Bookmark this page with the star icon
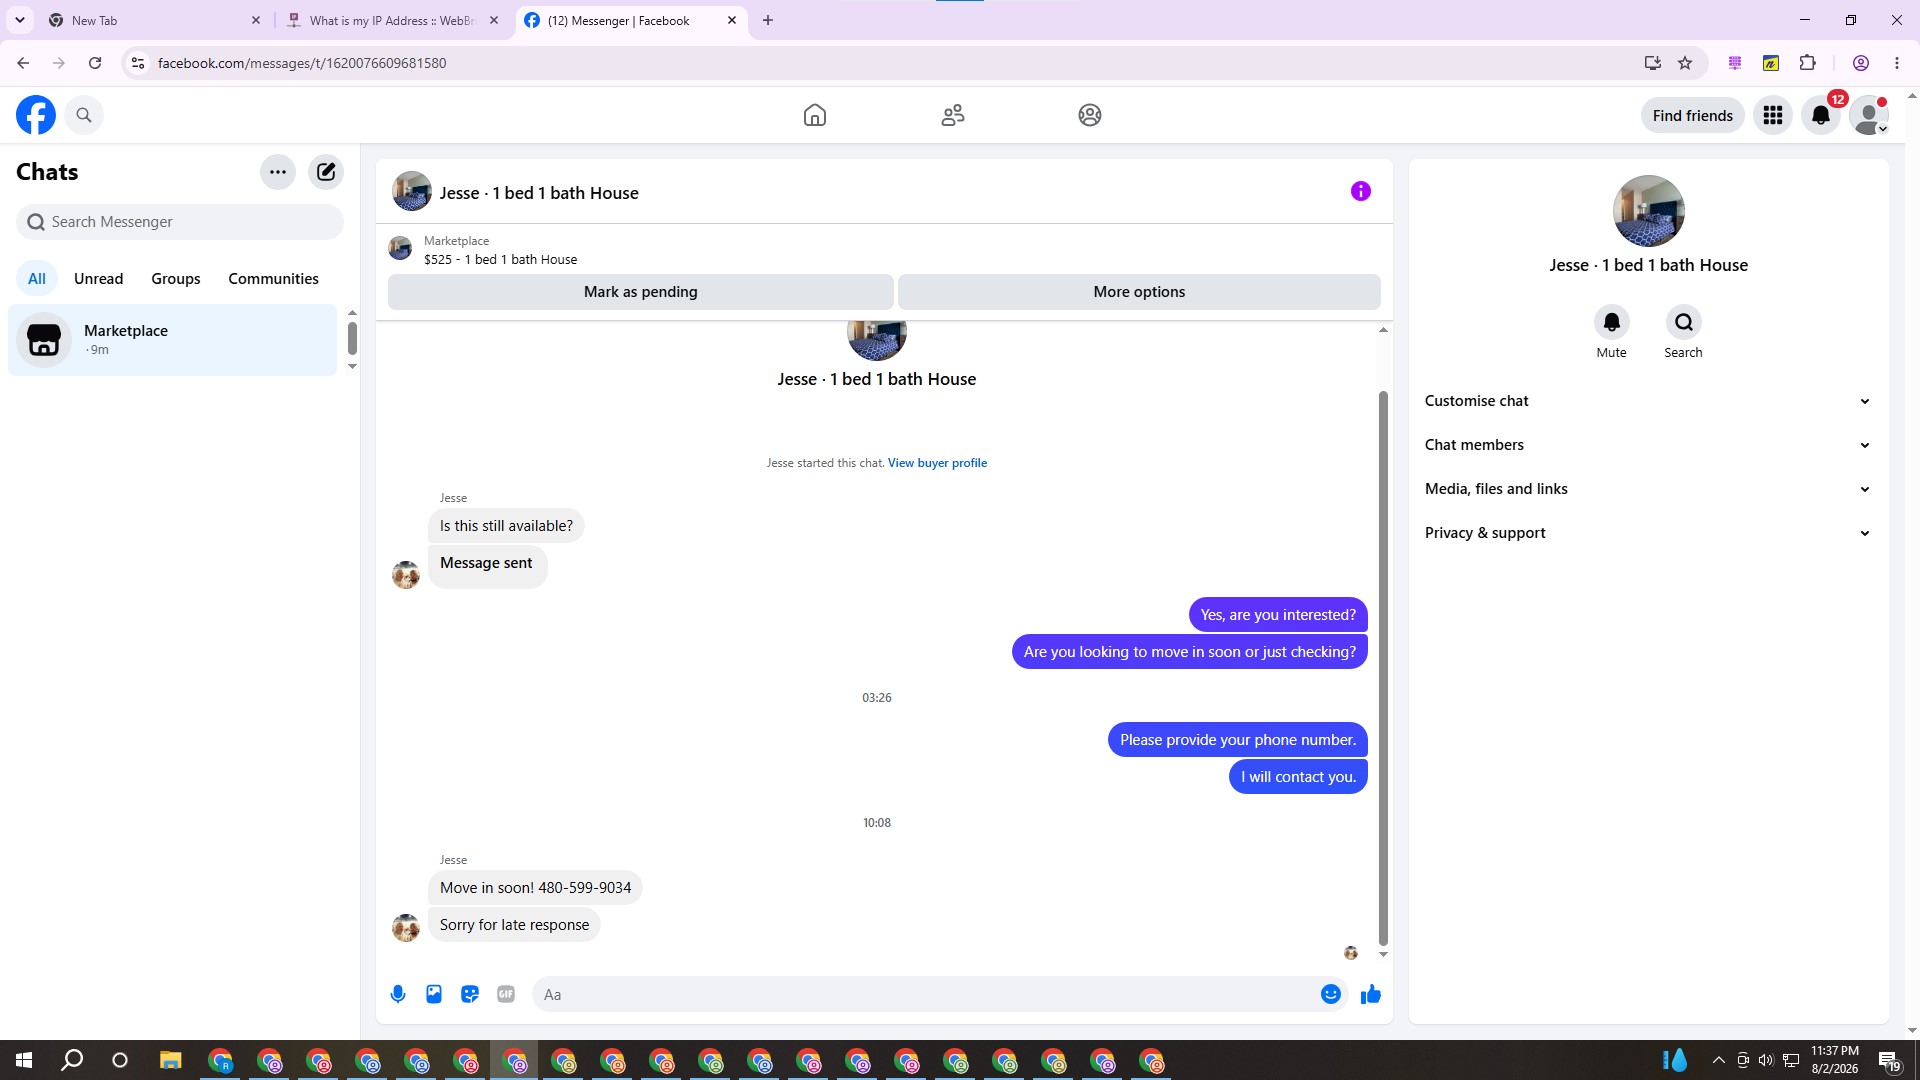1920x1080 pixels. [1686, 63]
